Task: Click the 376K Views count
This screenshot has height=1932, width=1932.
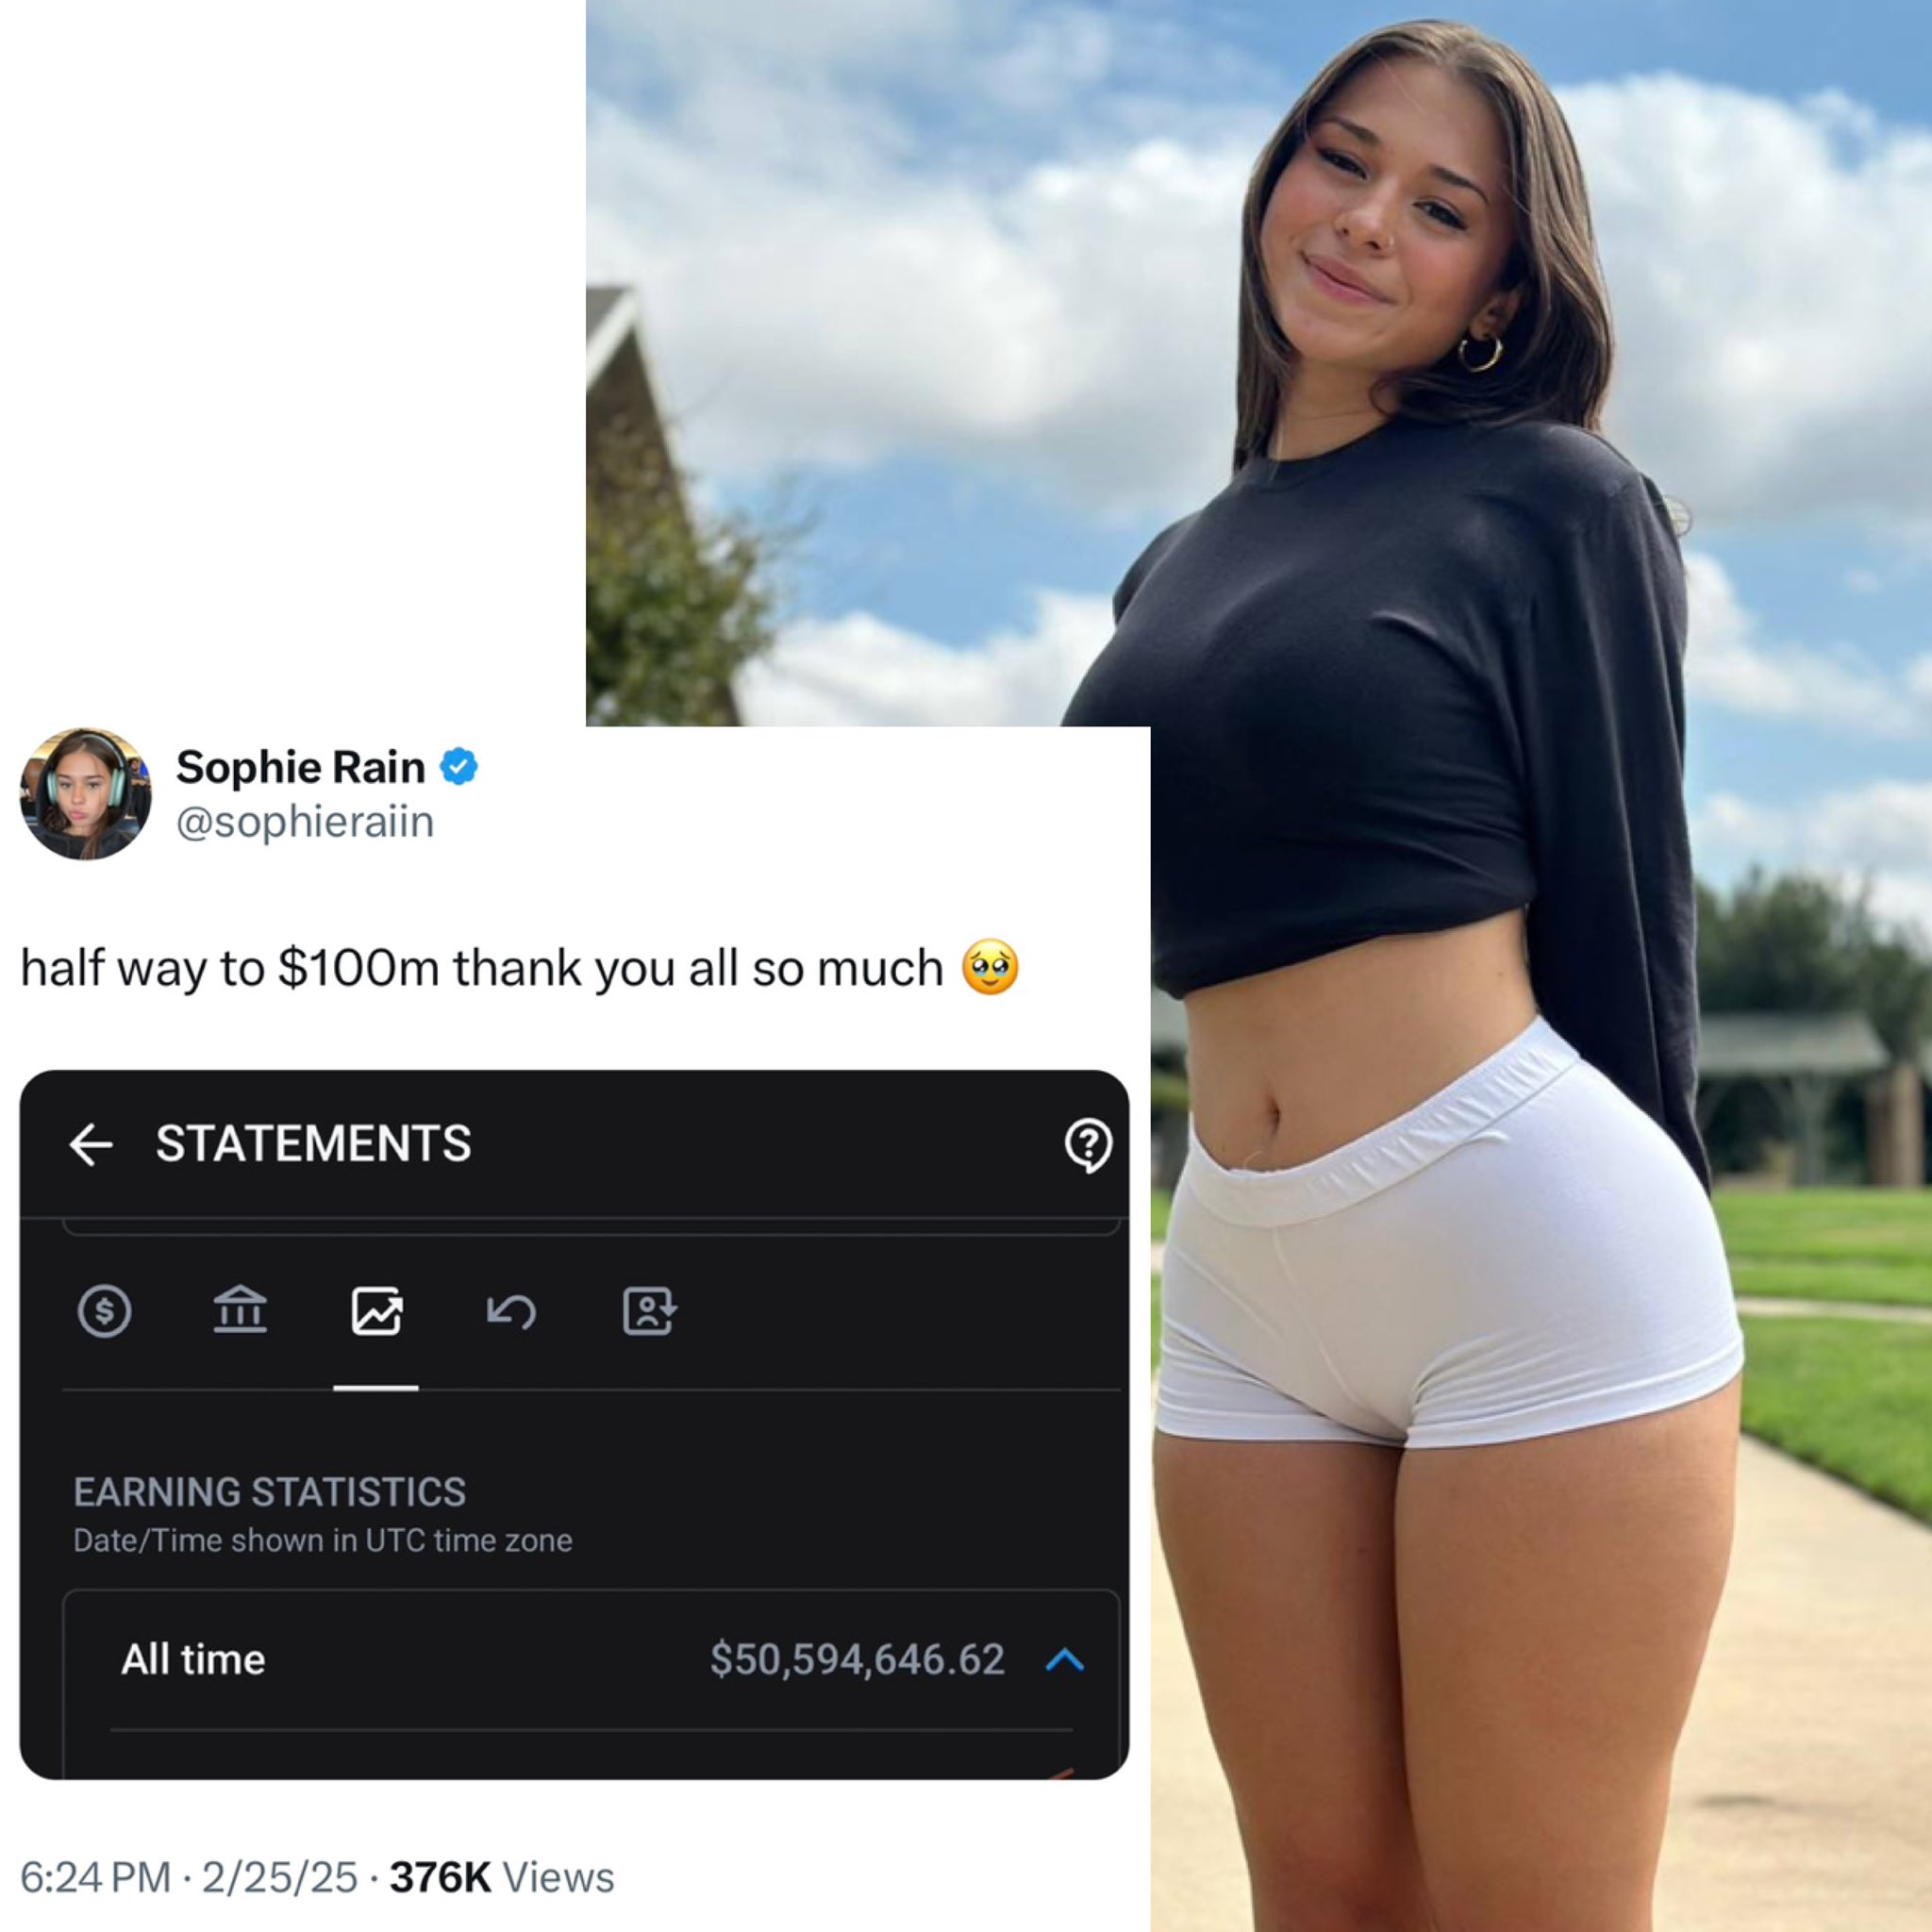Action: coord(502,1877)
